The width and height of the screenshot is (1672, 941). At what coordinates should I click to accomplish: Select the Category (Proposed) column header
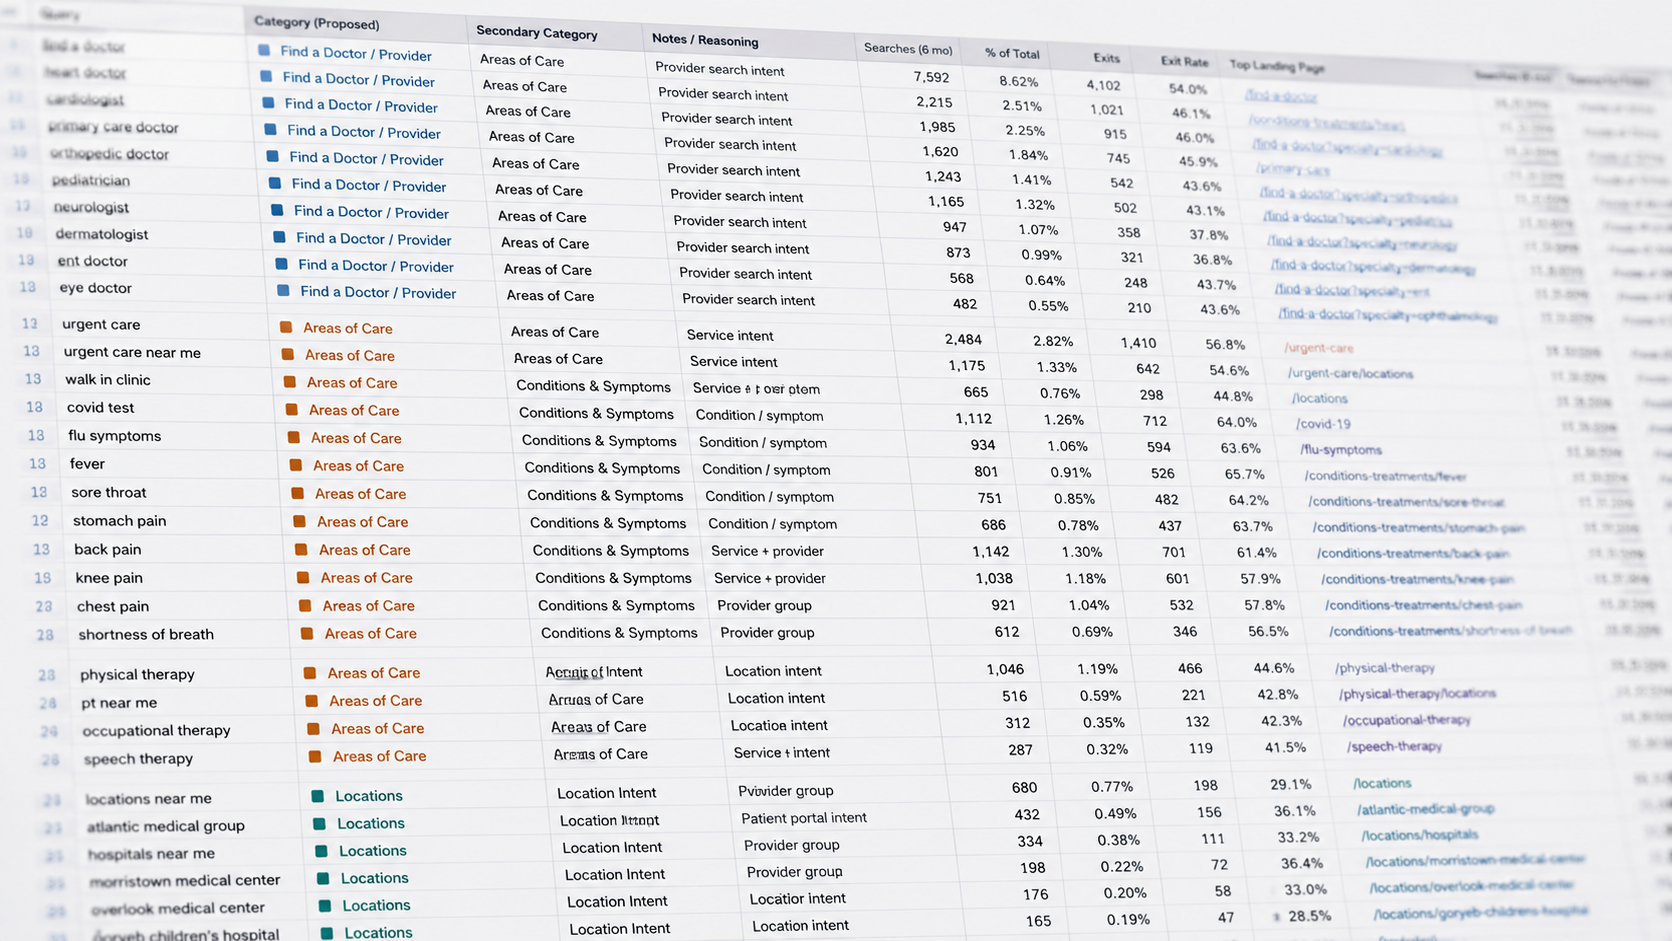(x=316, y=22)
